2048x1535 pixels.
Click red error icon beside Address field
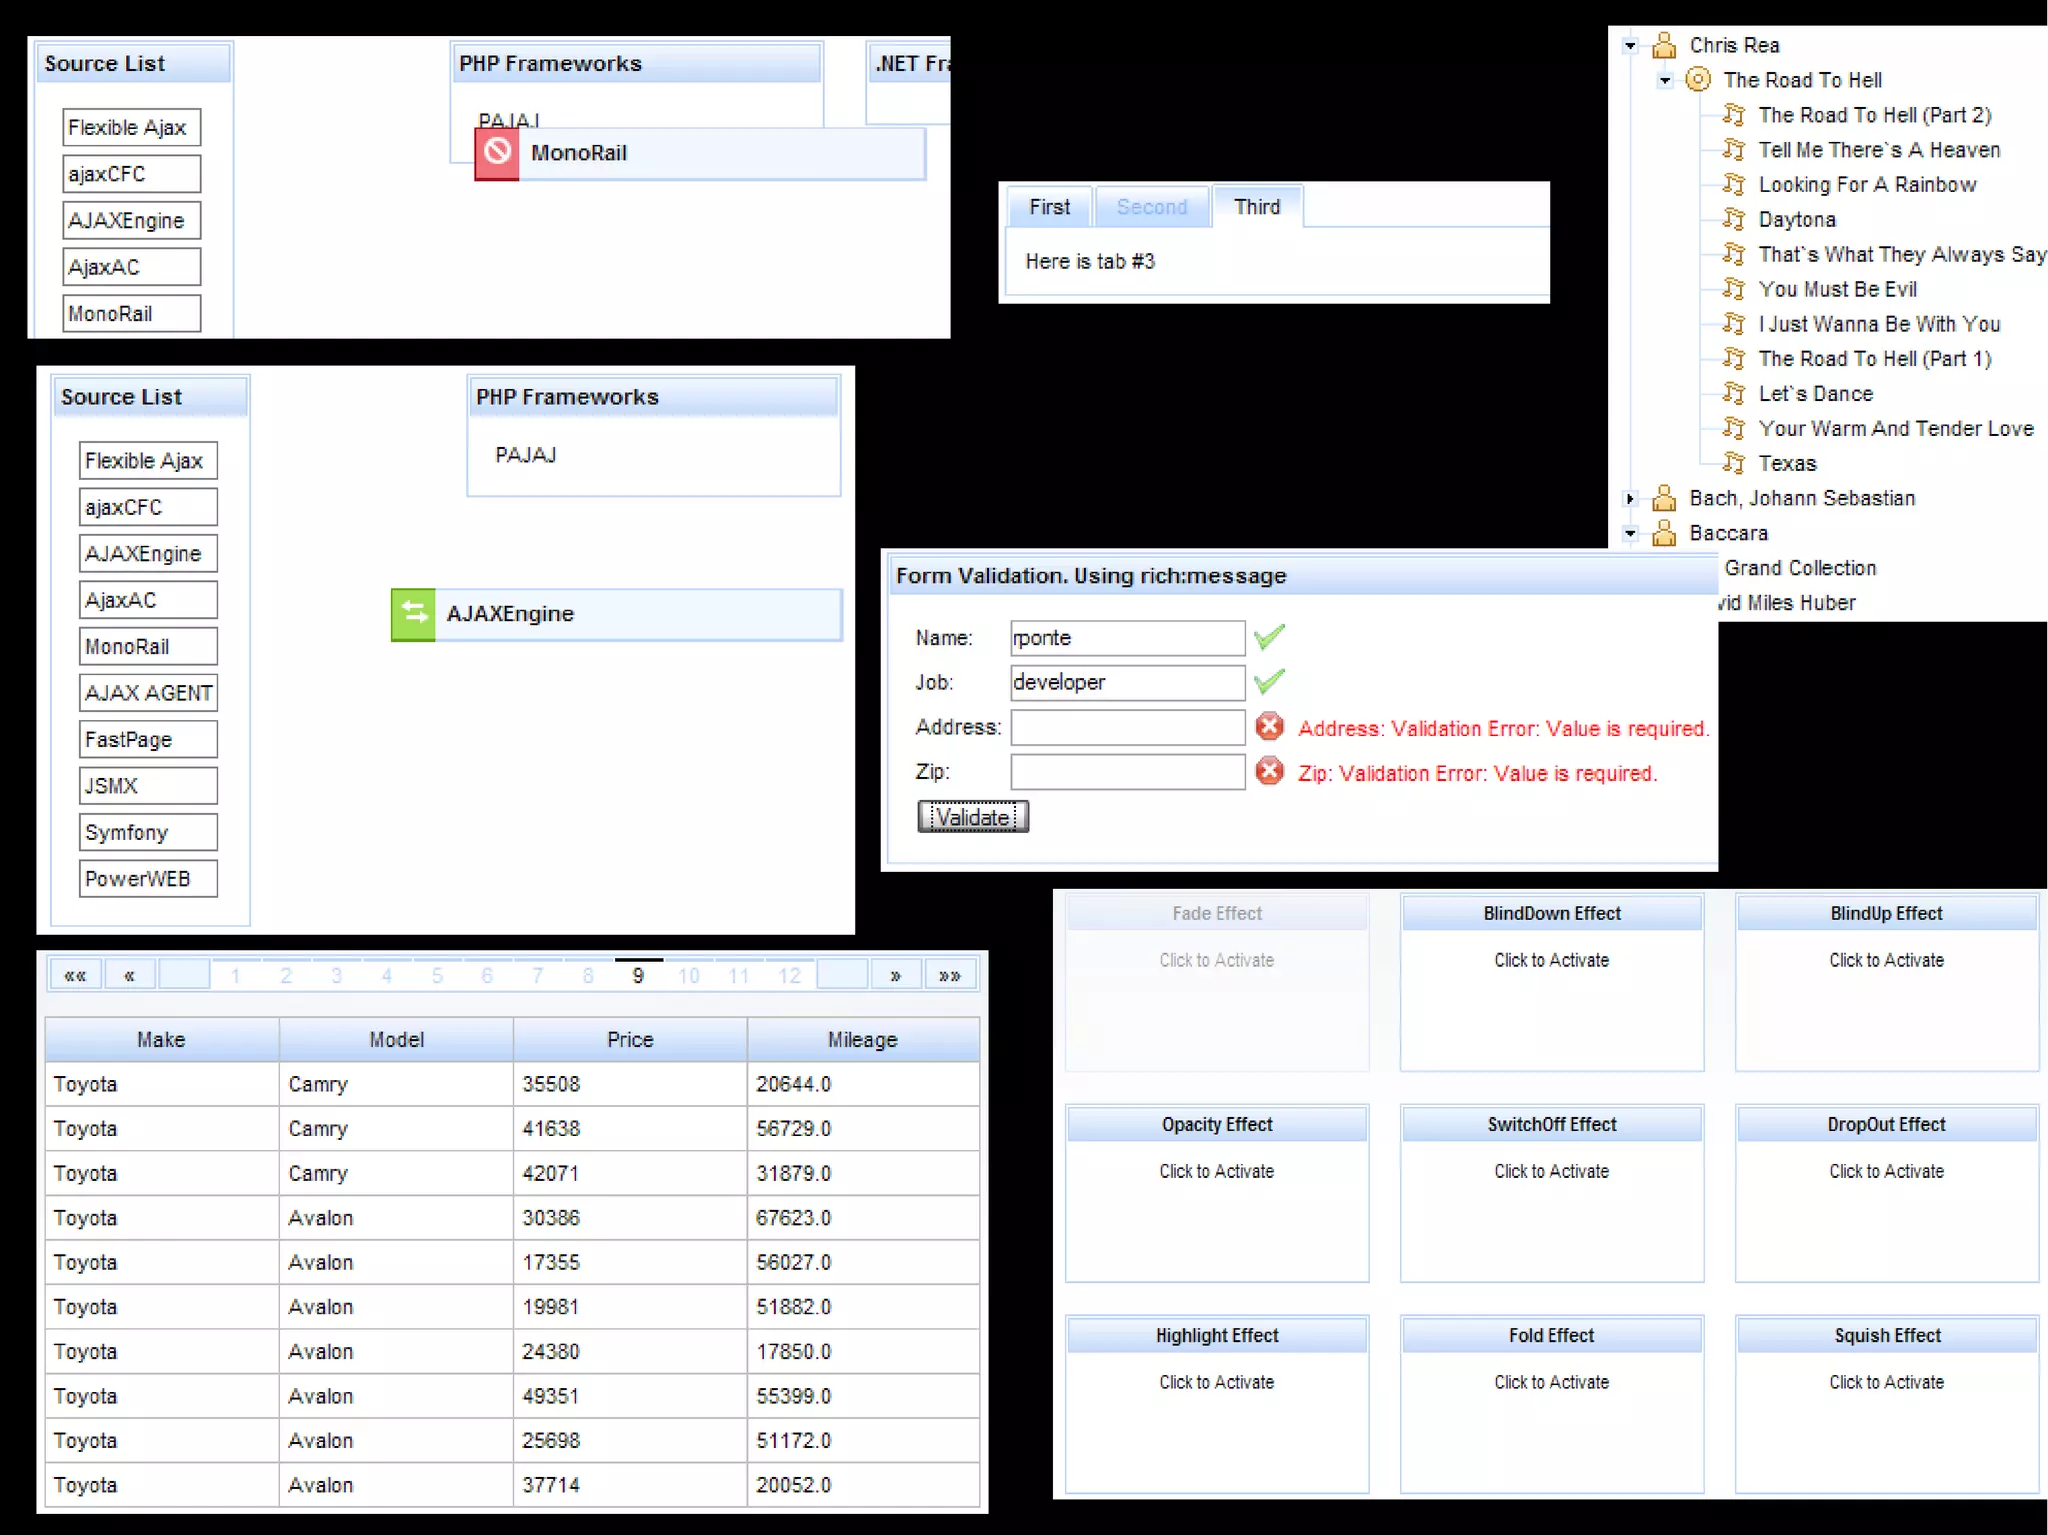click(1269, 727)
